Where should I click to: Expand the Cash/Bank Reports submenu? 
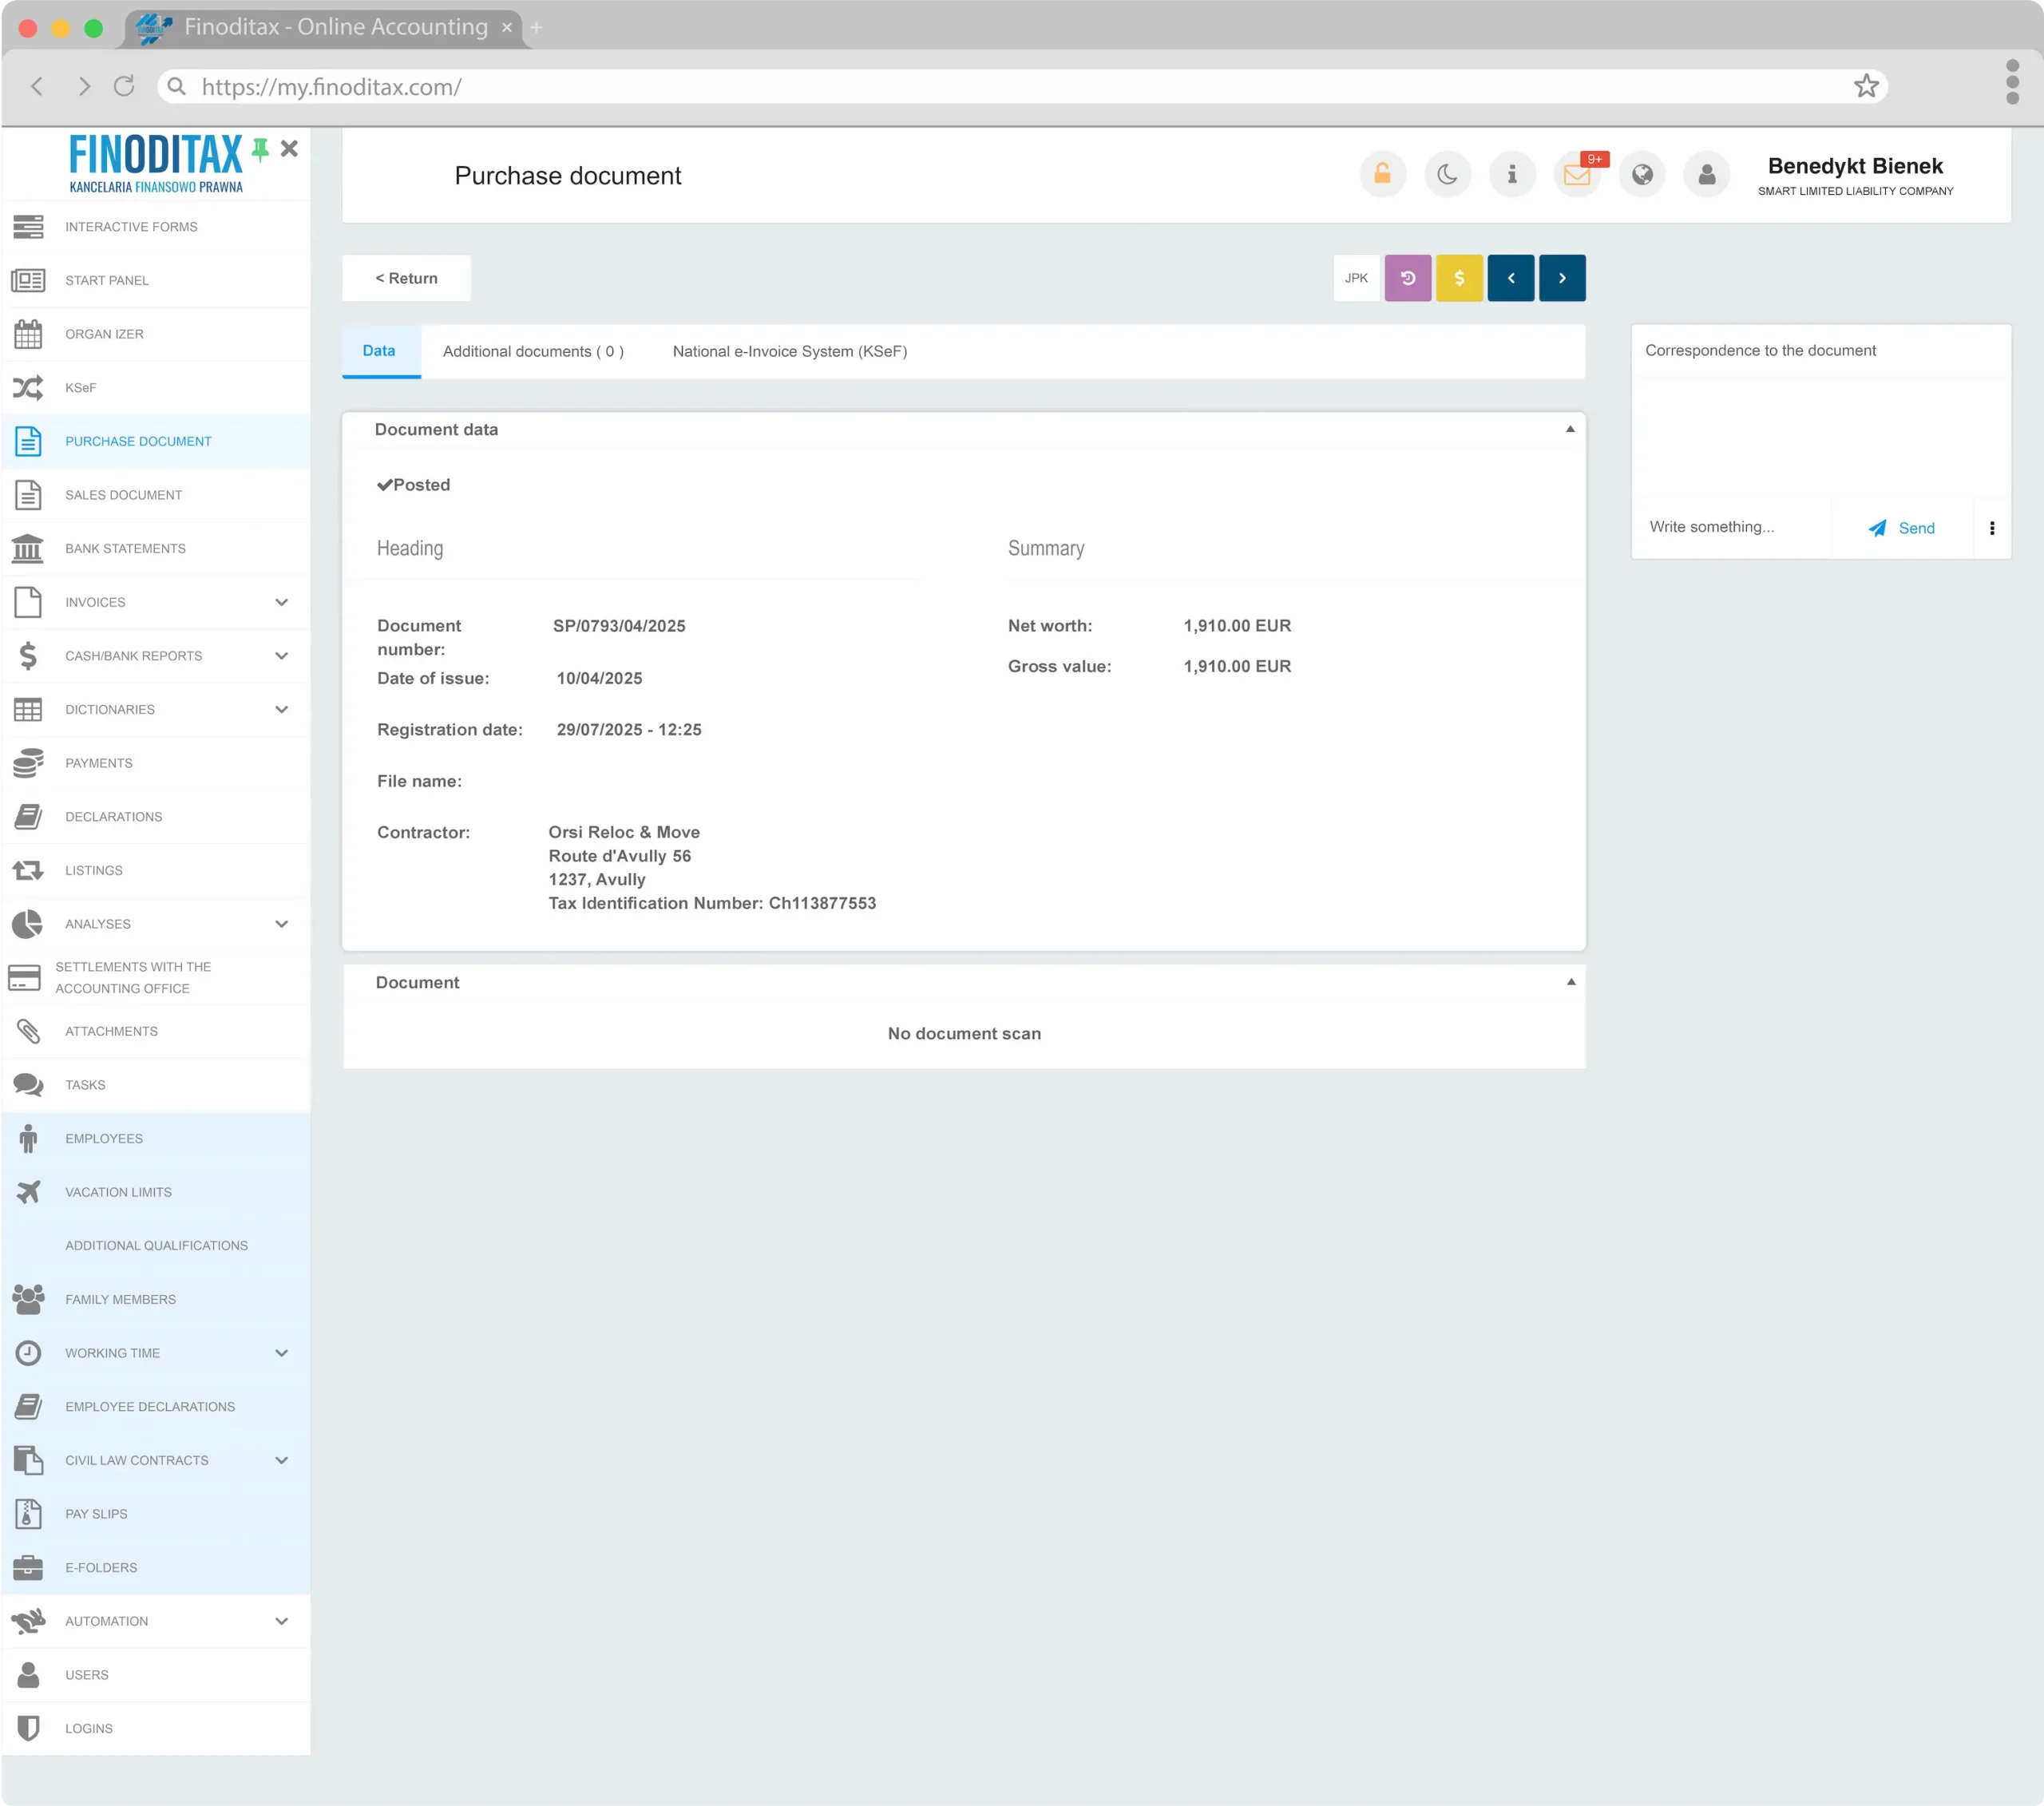click(281, 656)
